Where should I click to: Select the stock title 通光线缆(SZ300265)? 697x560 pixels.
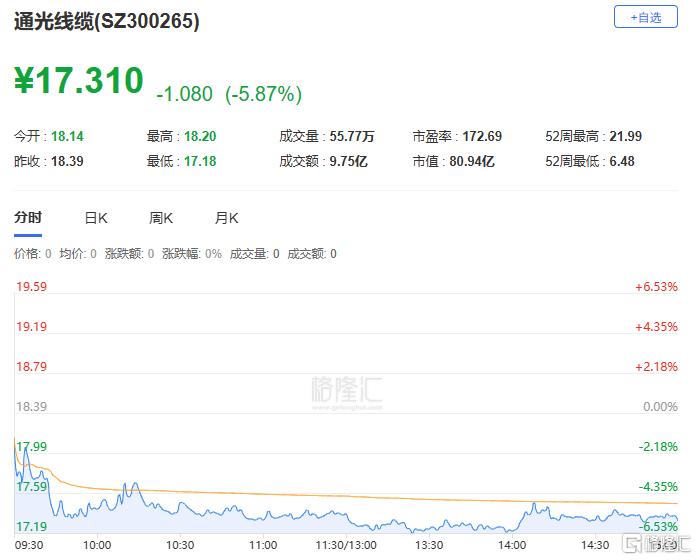click(107, 21)
